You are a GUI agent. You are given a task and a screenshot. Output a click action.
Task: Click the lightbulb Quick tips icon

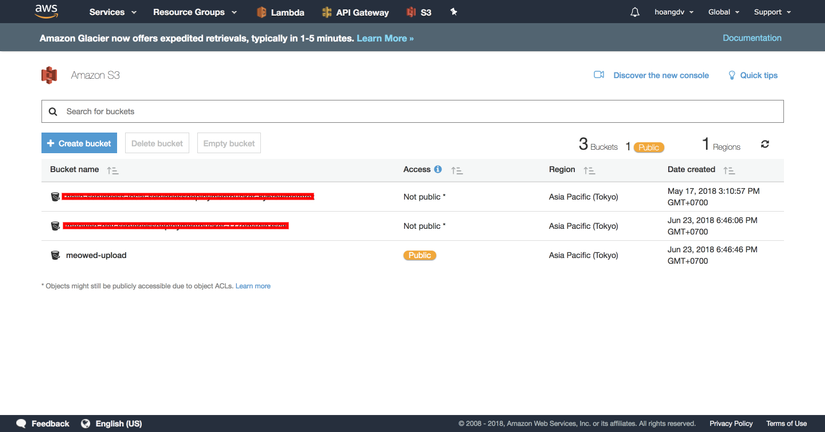(x=731, y=75)
